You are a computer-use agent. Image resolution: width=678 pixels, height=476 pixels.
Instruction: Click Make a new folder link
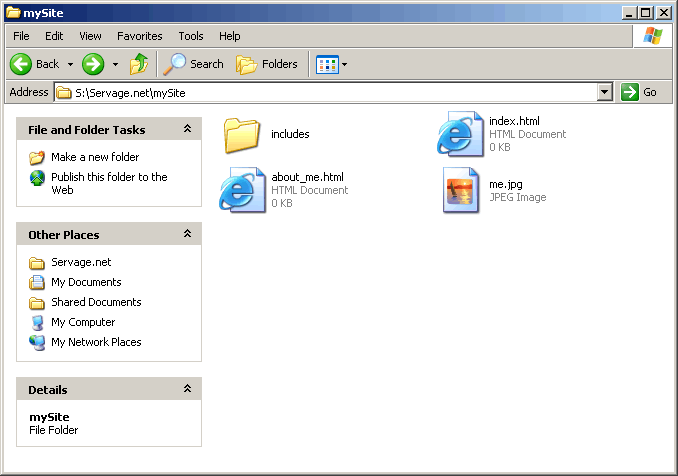pyautogui.click(x=95, y=157)
